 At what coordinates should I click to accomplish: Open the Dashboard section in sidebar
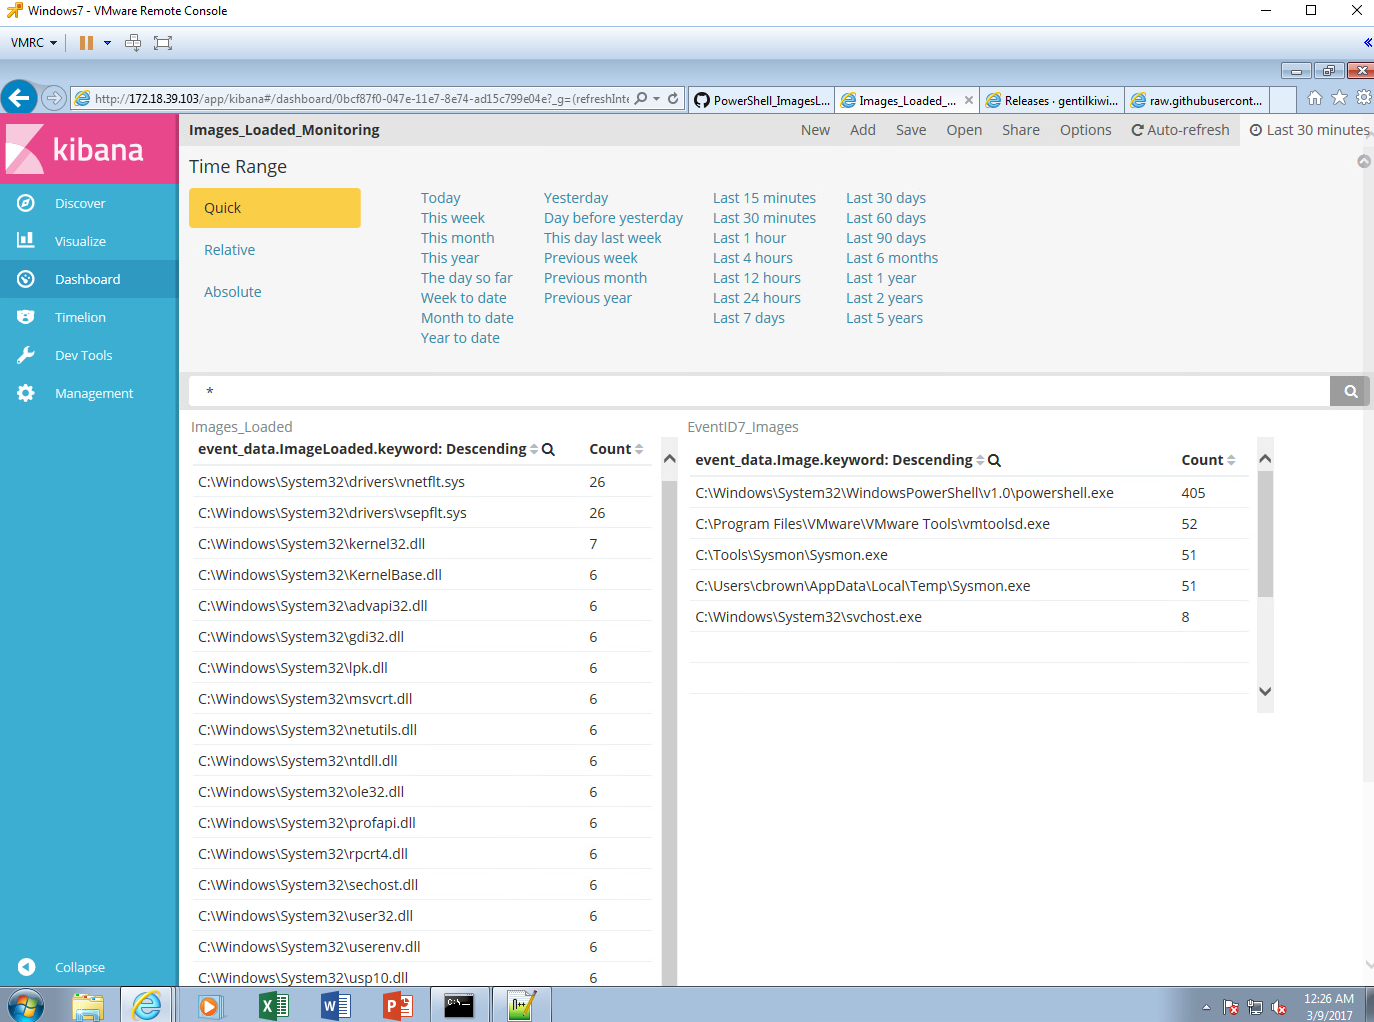89,279
